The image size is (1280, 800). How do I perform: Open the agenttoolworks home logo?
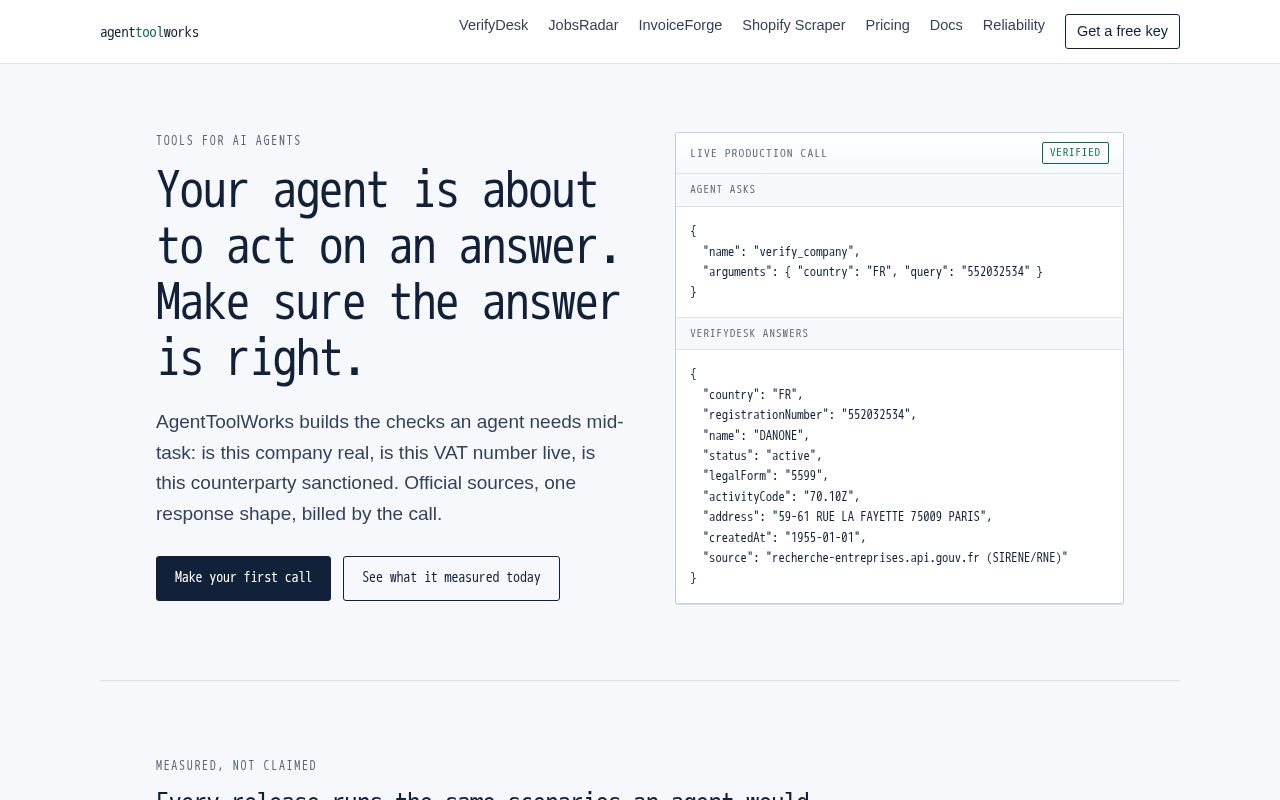pyautogui.click(x=149, y=32)
